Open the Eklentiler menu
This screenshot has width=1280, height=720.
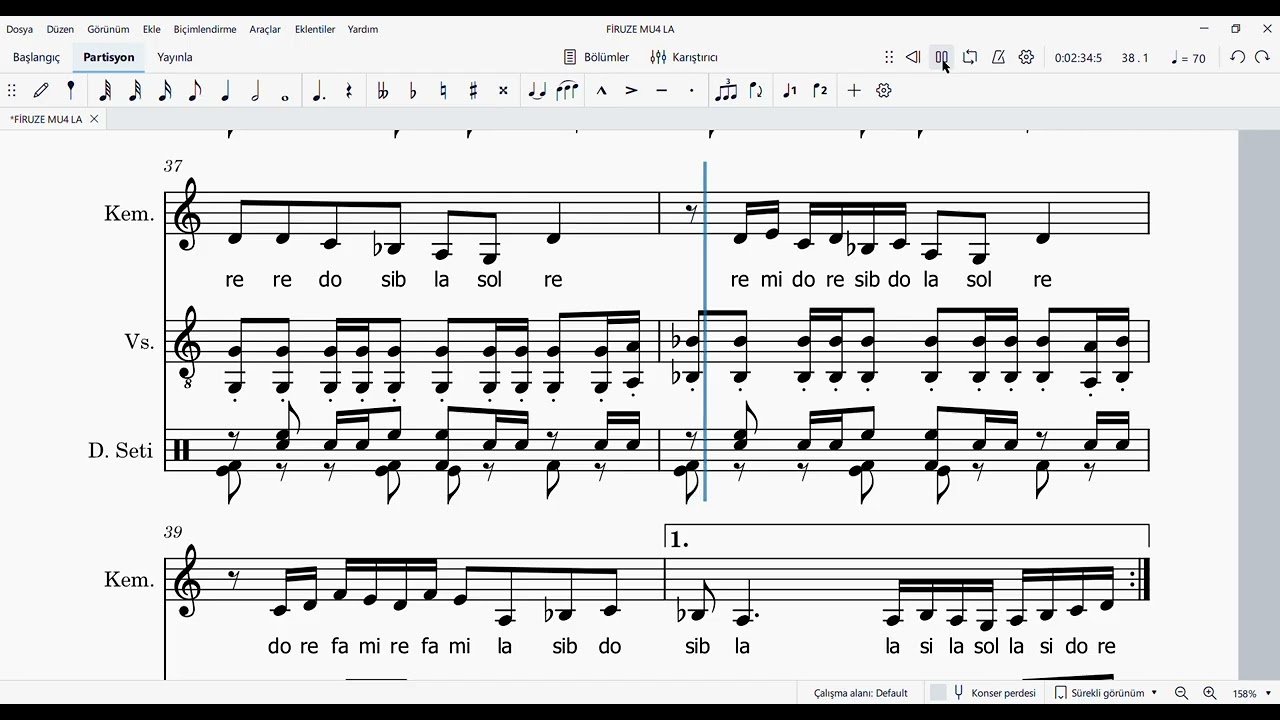(315, 29)
